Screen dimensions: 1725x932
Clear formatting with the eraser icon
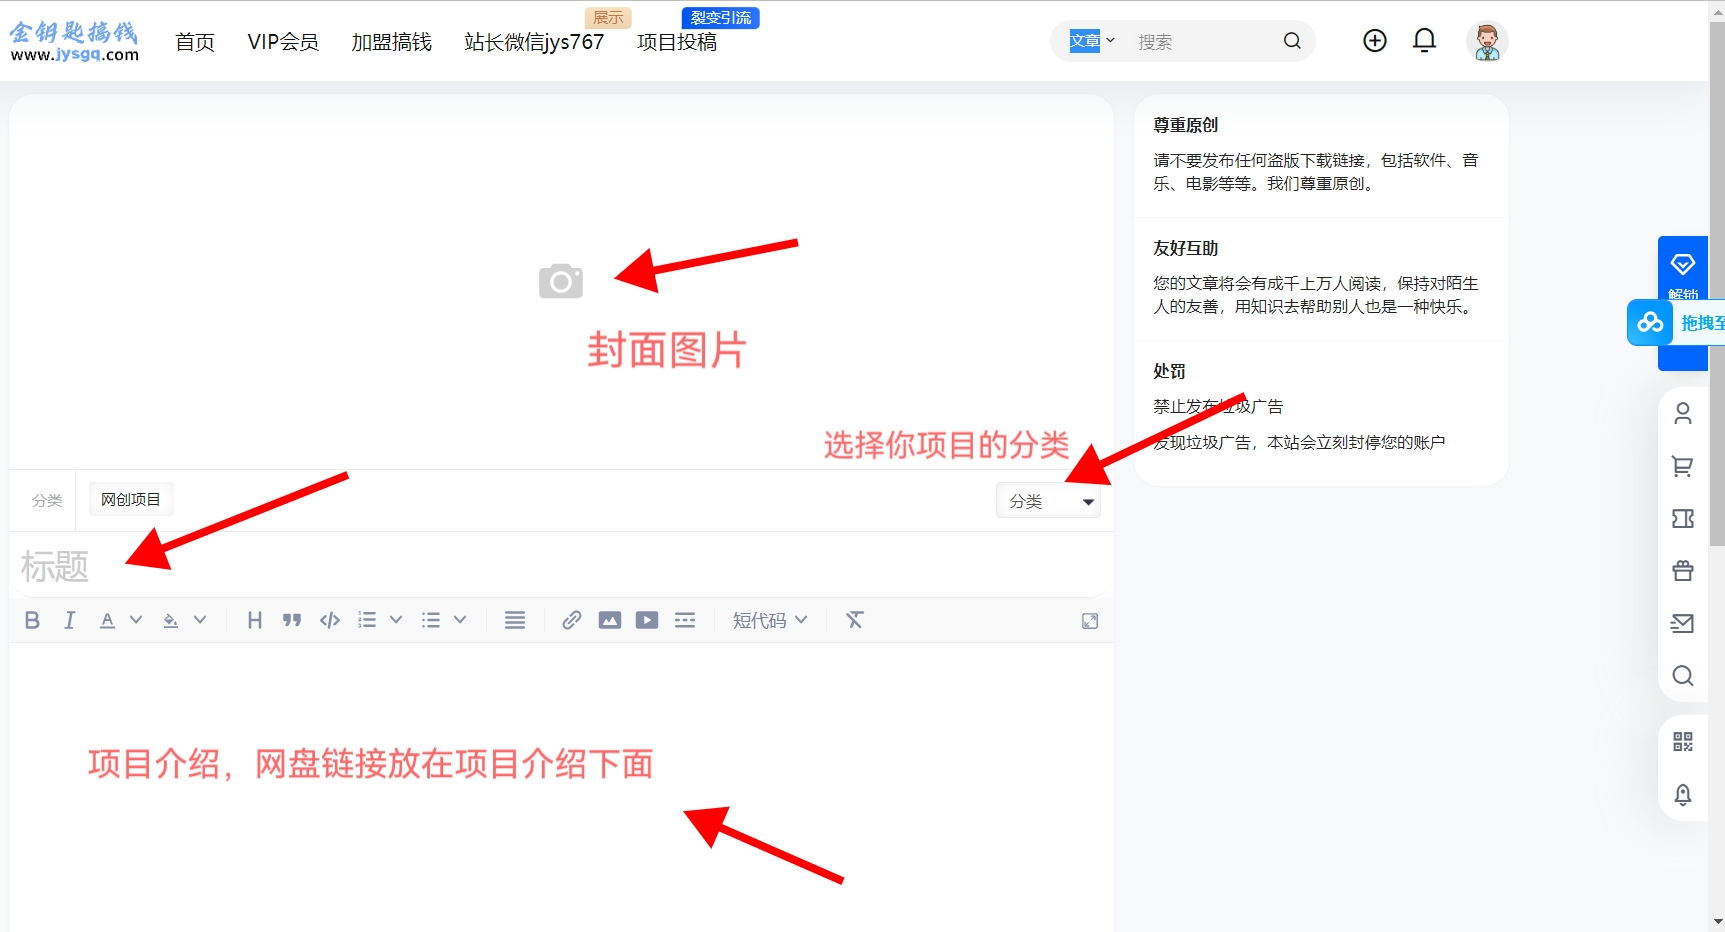coord(854,620)
